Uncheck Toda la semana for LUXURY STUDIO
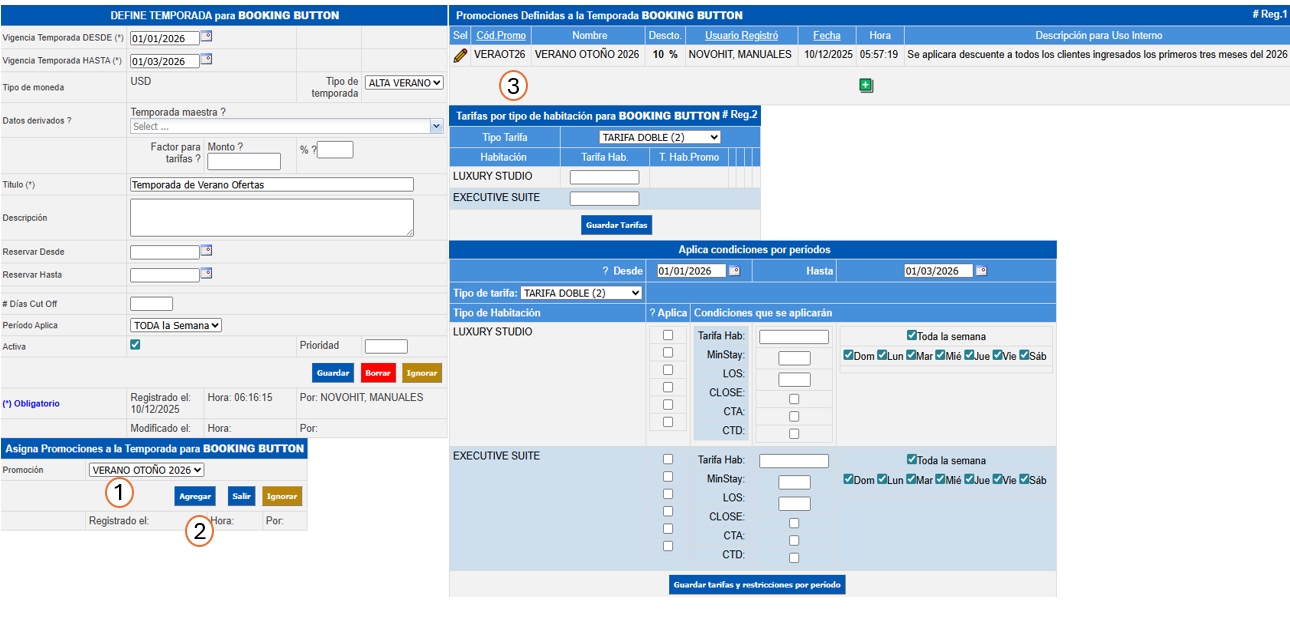The width and height of the screenshot is (1290, 628). pyautogui.click(x=912, y=336)
